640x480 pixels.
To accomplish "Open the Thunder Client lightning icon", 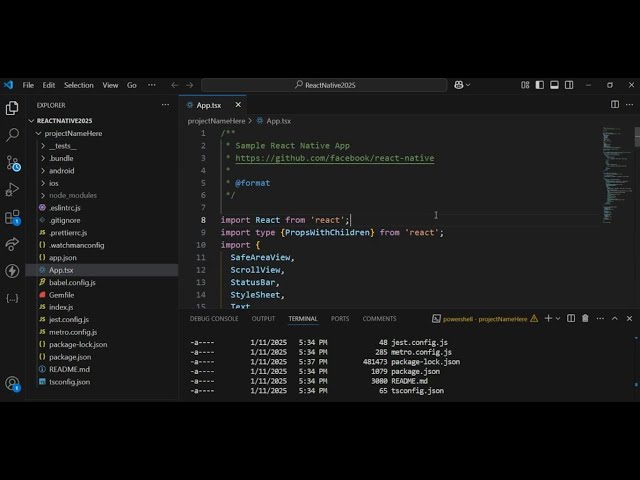I will [12, 271].
